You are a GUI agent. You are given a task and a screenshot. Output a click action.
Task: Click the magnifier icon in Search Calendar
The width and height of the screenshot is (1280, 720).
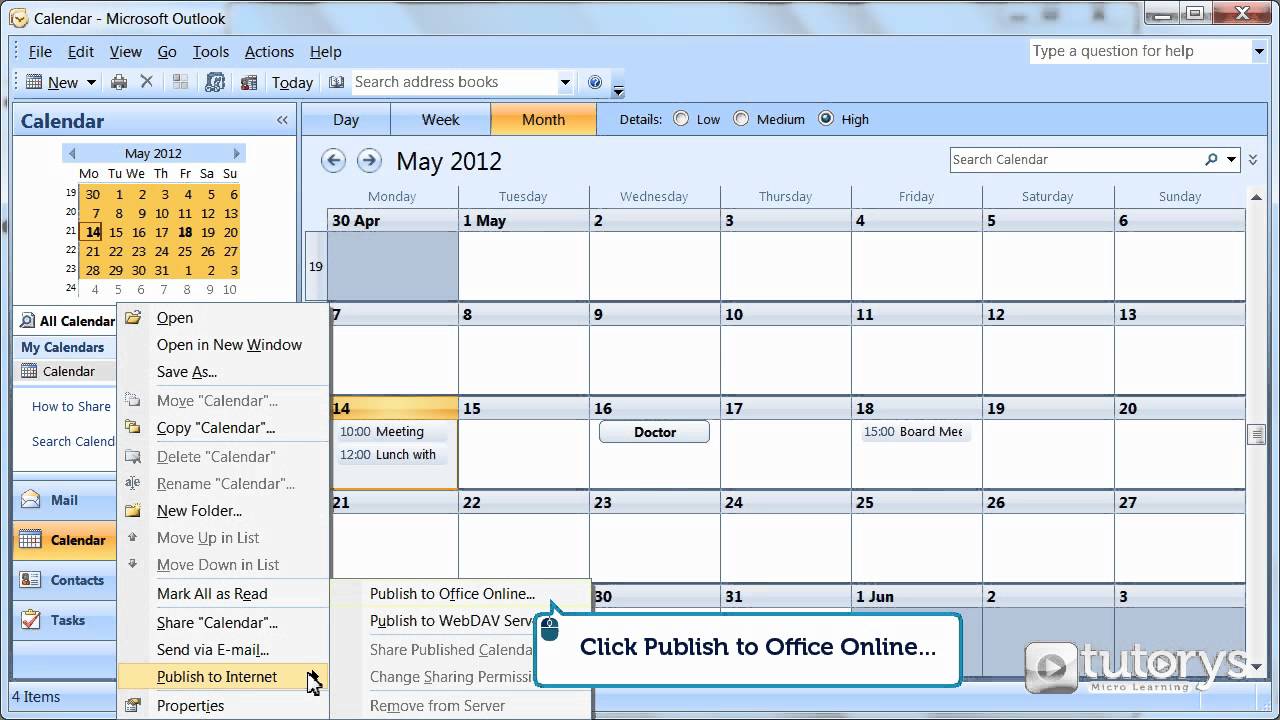(1211, 159)
